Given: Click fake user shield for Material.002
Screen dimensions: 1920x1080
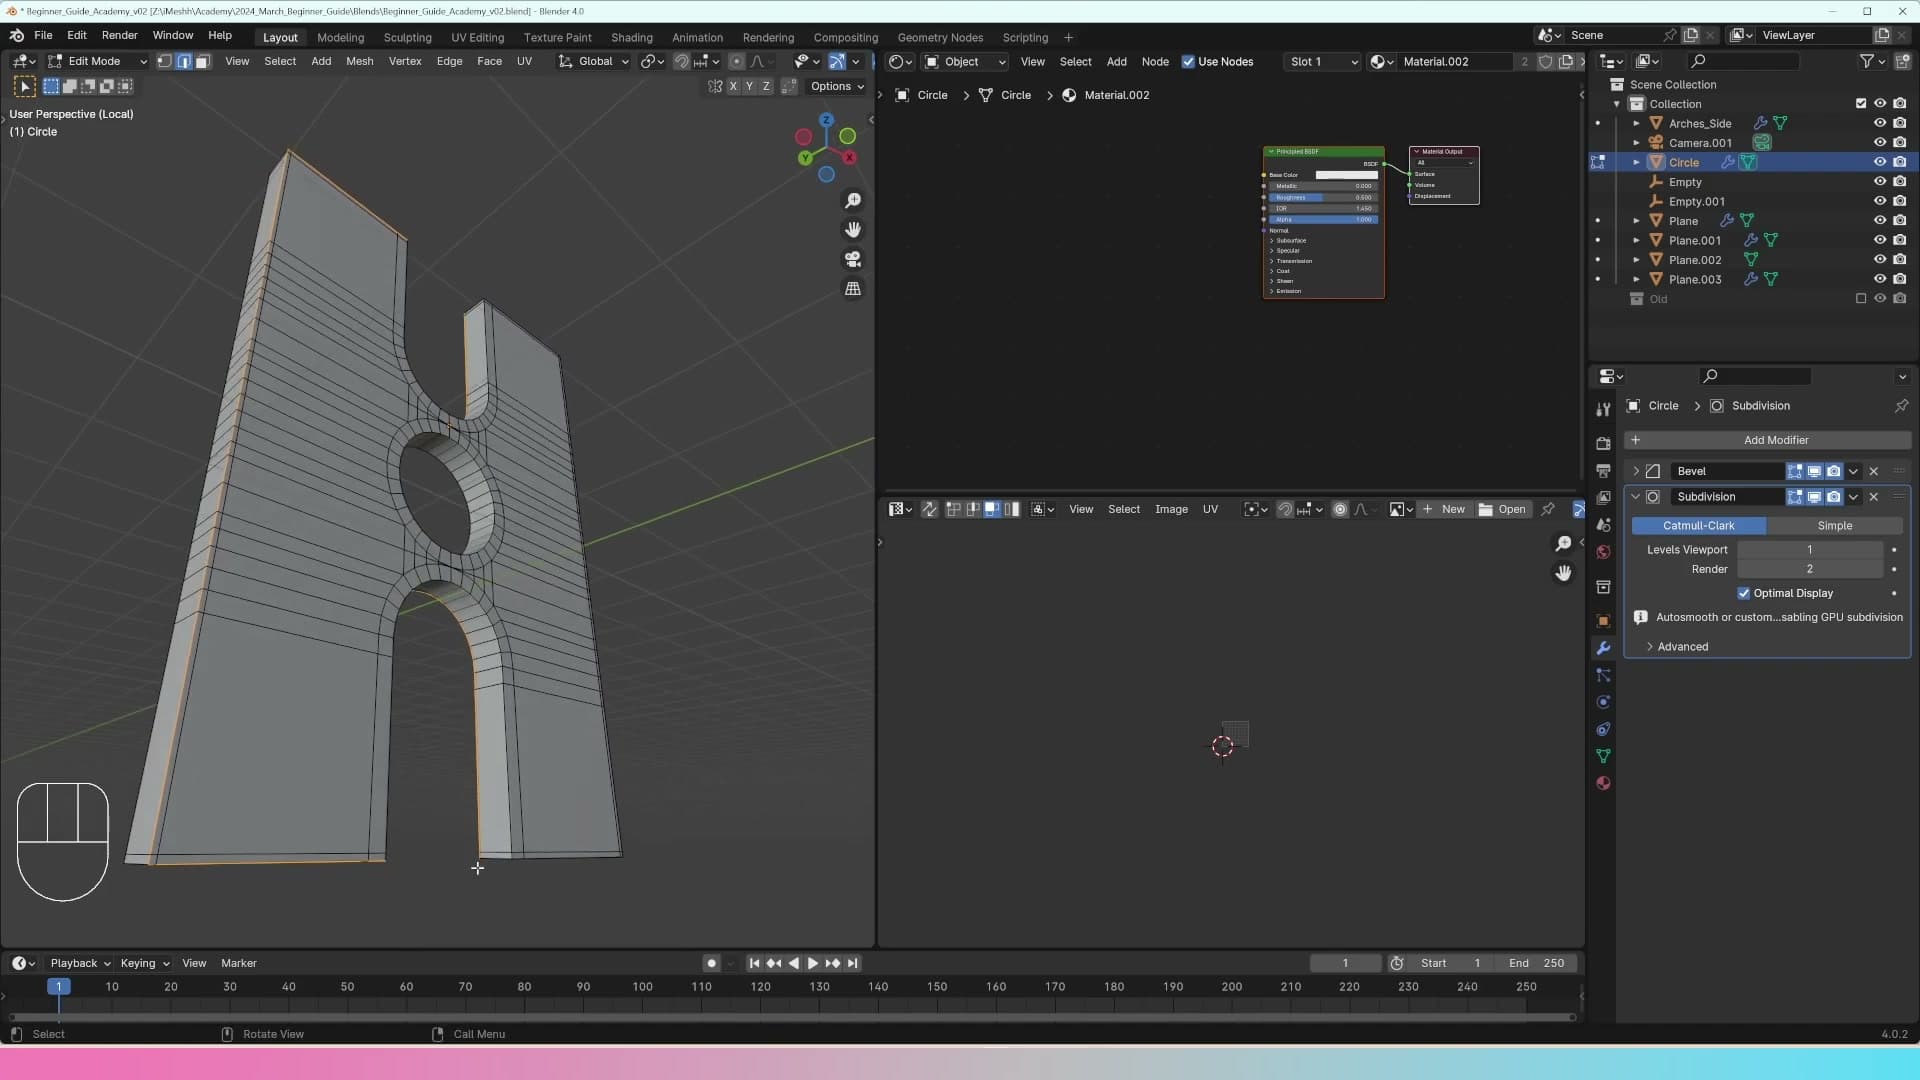Looking at the screenshot, I should (1545, 62).
